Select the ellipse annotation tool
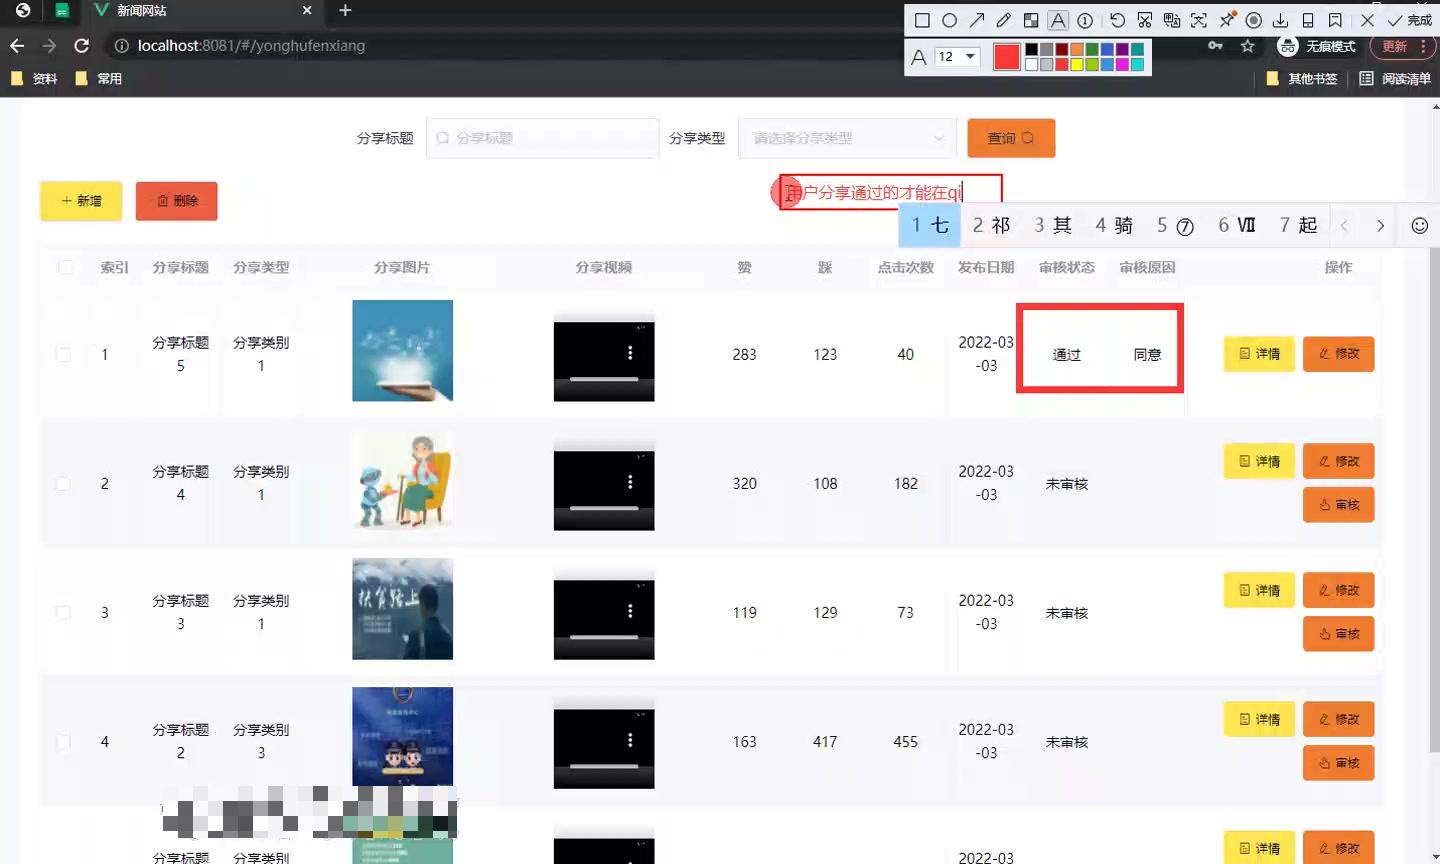 pos(949,20)
